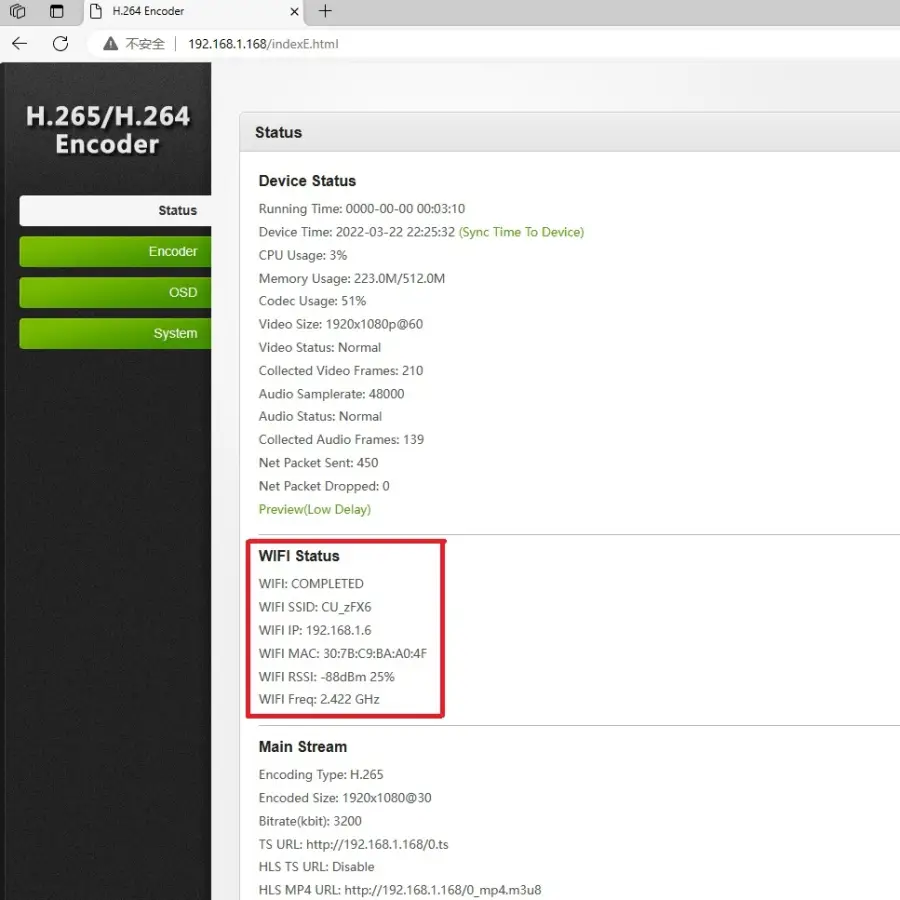Click Sync Time To Device link
Screen dimensions: 900x900
(x=521, y=232)
